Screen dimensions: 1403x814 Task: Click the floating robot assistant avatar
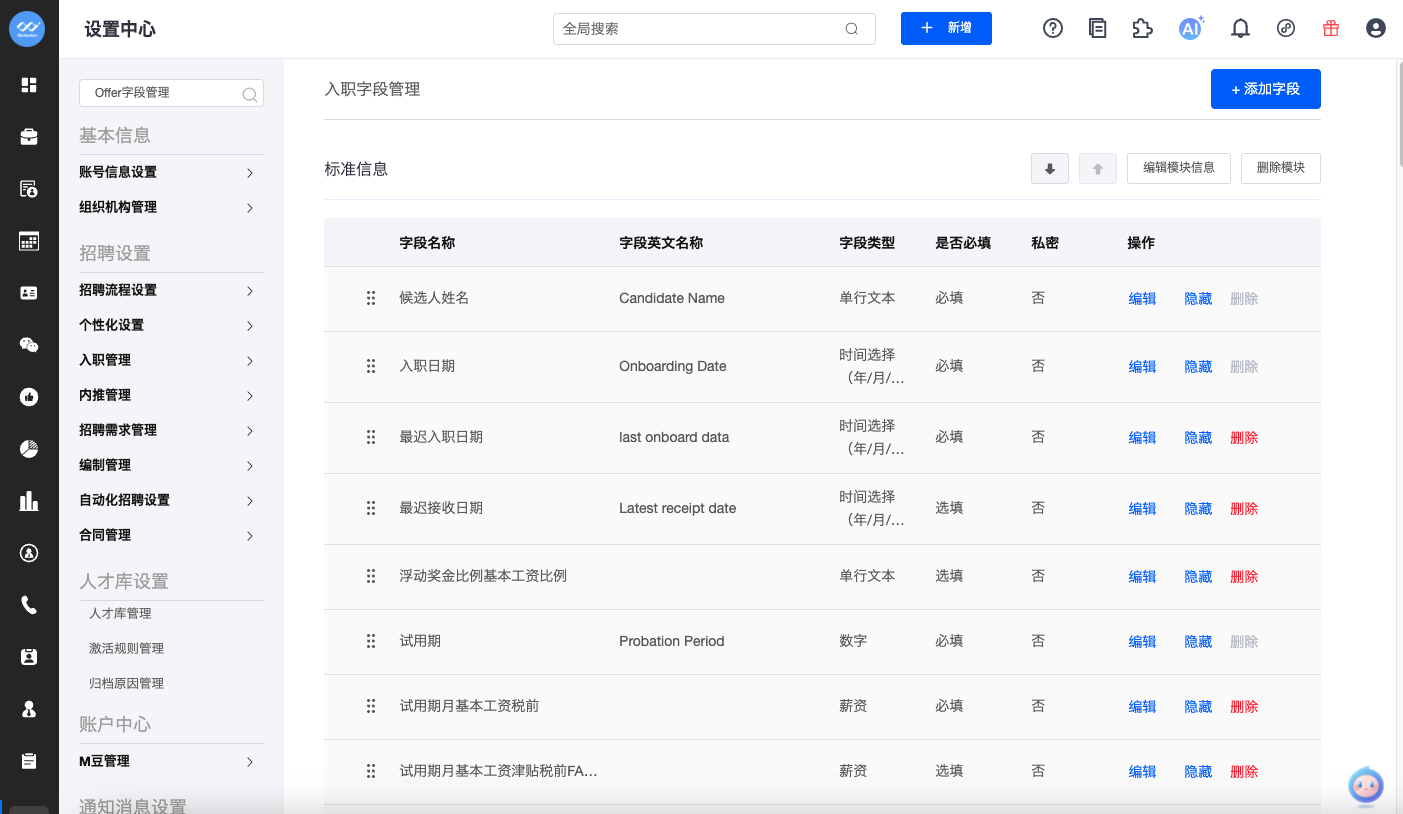[x=1365, y=786]
